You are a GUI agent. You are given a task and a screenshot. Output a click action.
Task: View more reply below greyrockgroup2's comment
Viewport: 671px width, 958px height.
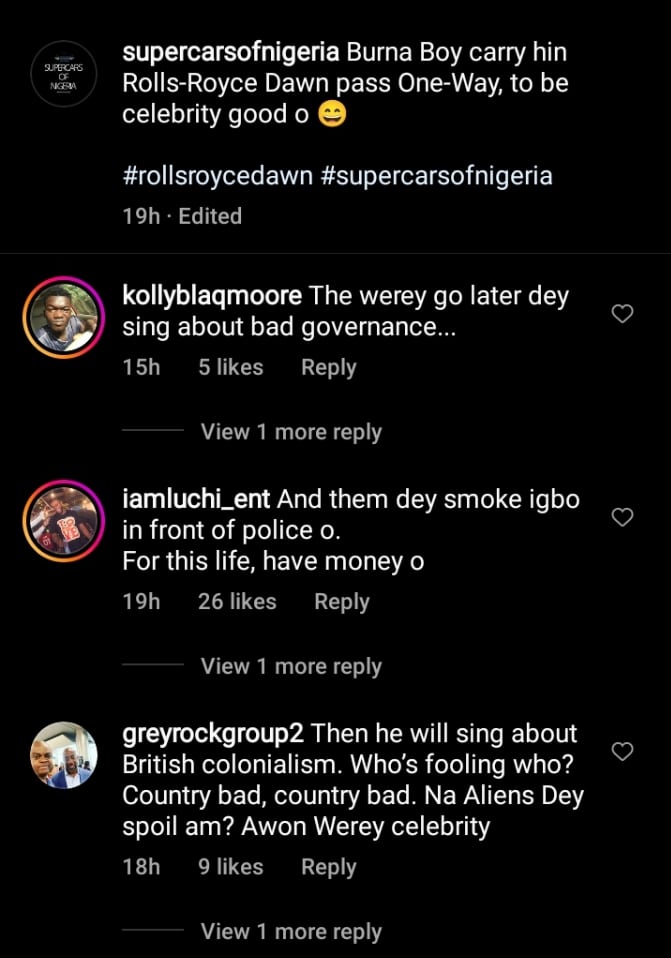click(x=291, y=931)
